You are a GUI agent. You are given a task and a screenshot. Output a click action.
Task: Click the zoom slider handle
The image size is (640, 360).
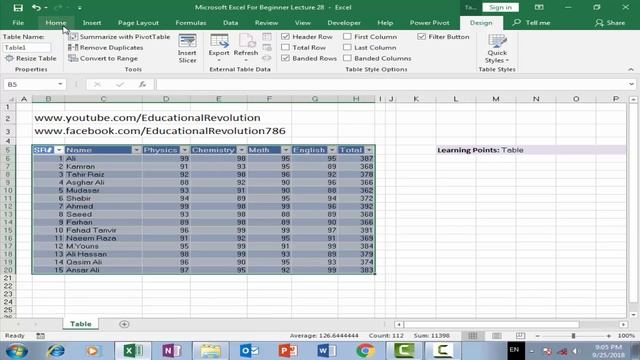pyautogui.click(x=573, y=336)
